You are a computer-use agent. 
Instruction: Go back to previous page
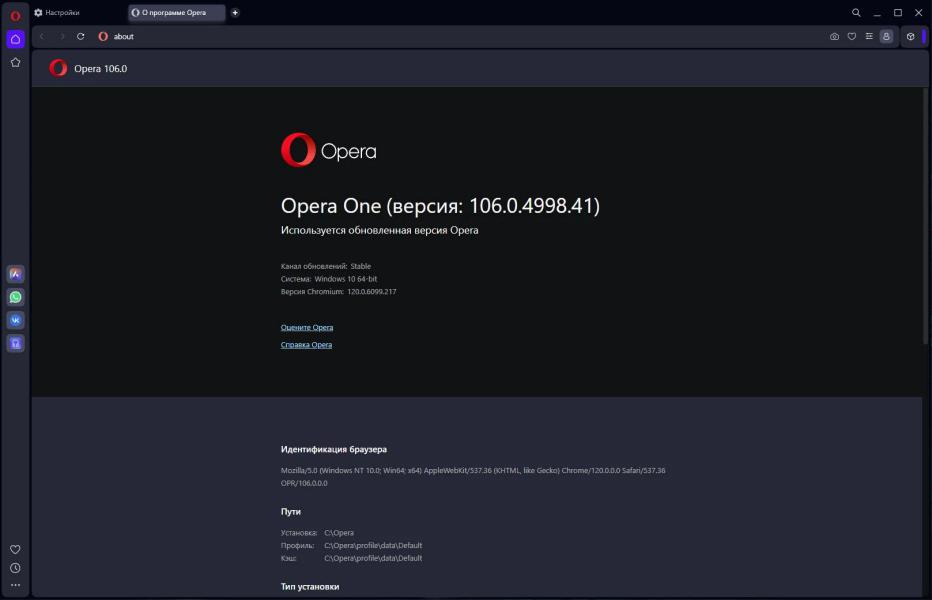42,36
